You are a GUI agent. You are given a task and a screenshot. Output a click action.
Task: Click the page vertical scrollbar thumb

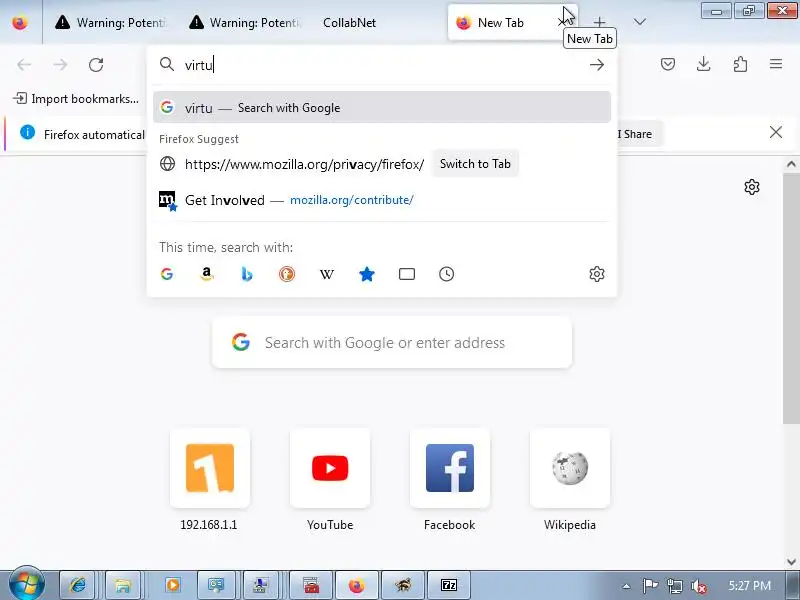tap(791, 298)
